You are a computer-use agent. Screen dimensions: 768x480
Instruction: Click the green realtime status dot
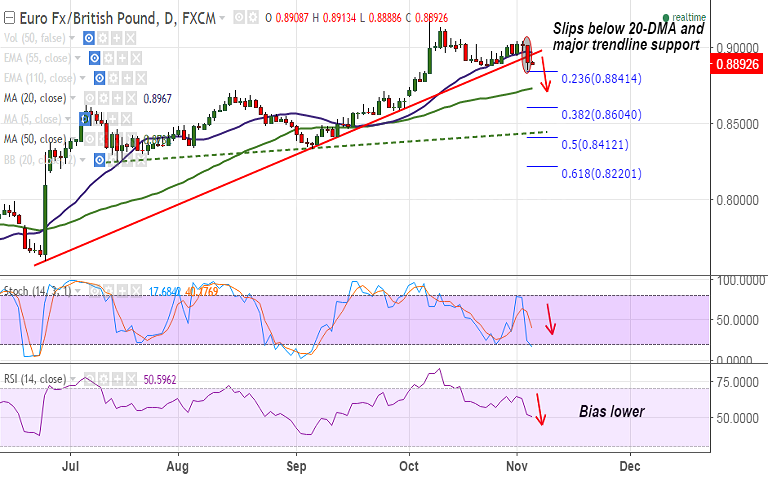point(666,18)
